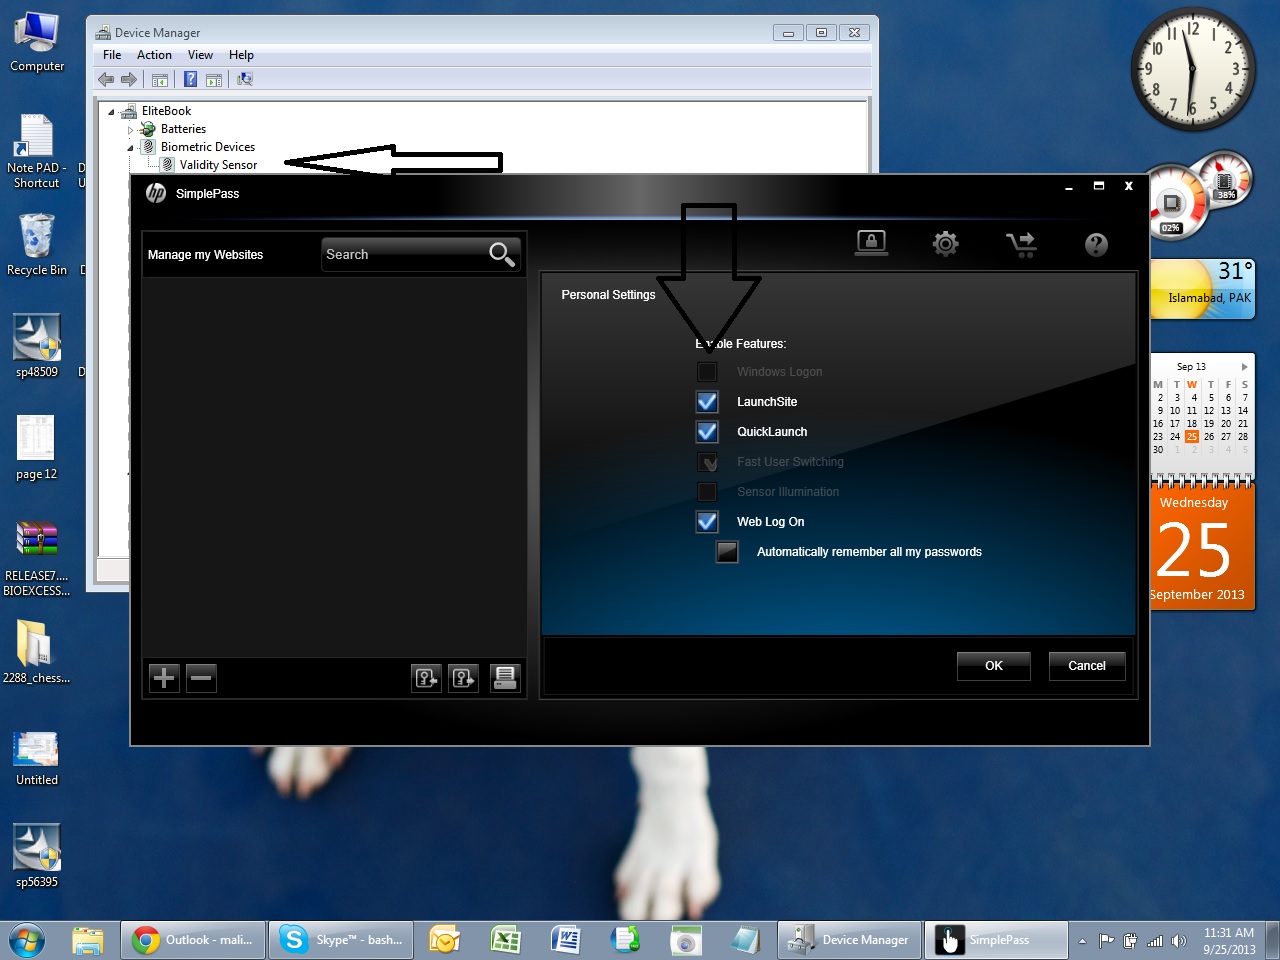Open SimplePass settings gear icon
Screen dimensions: 1280x960
[x=945, y=243]
